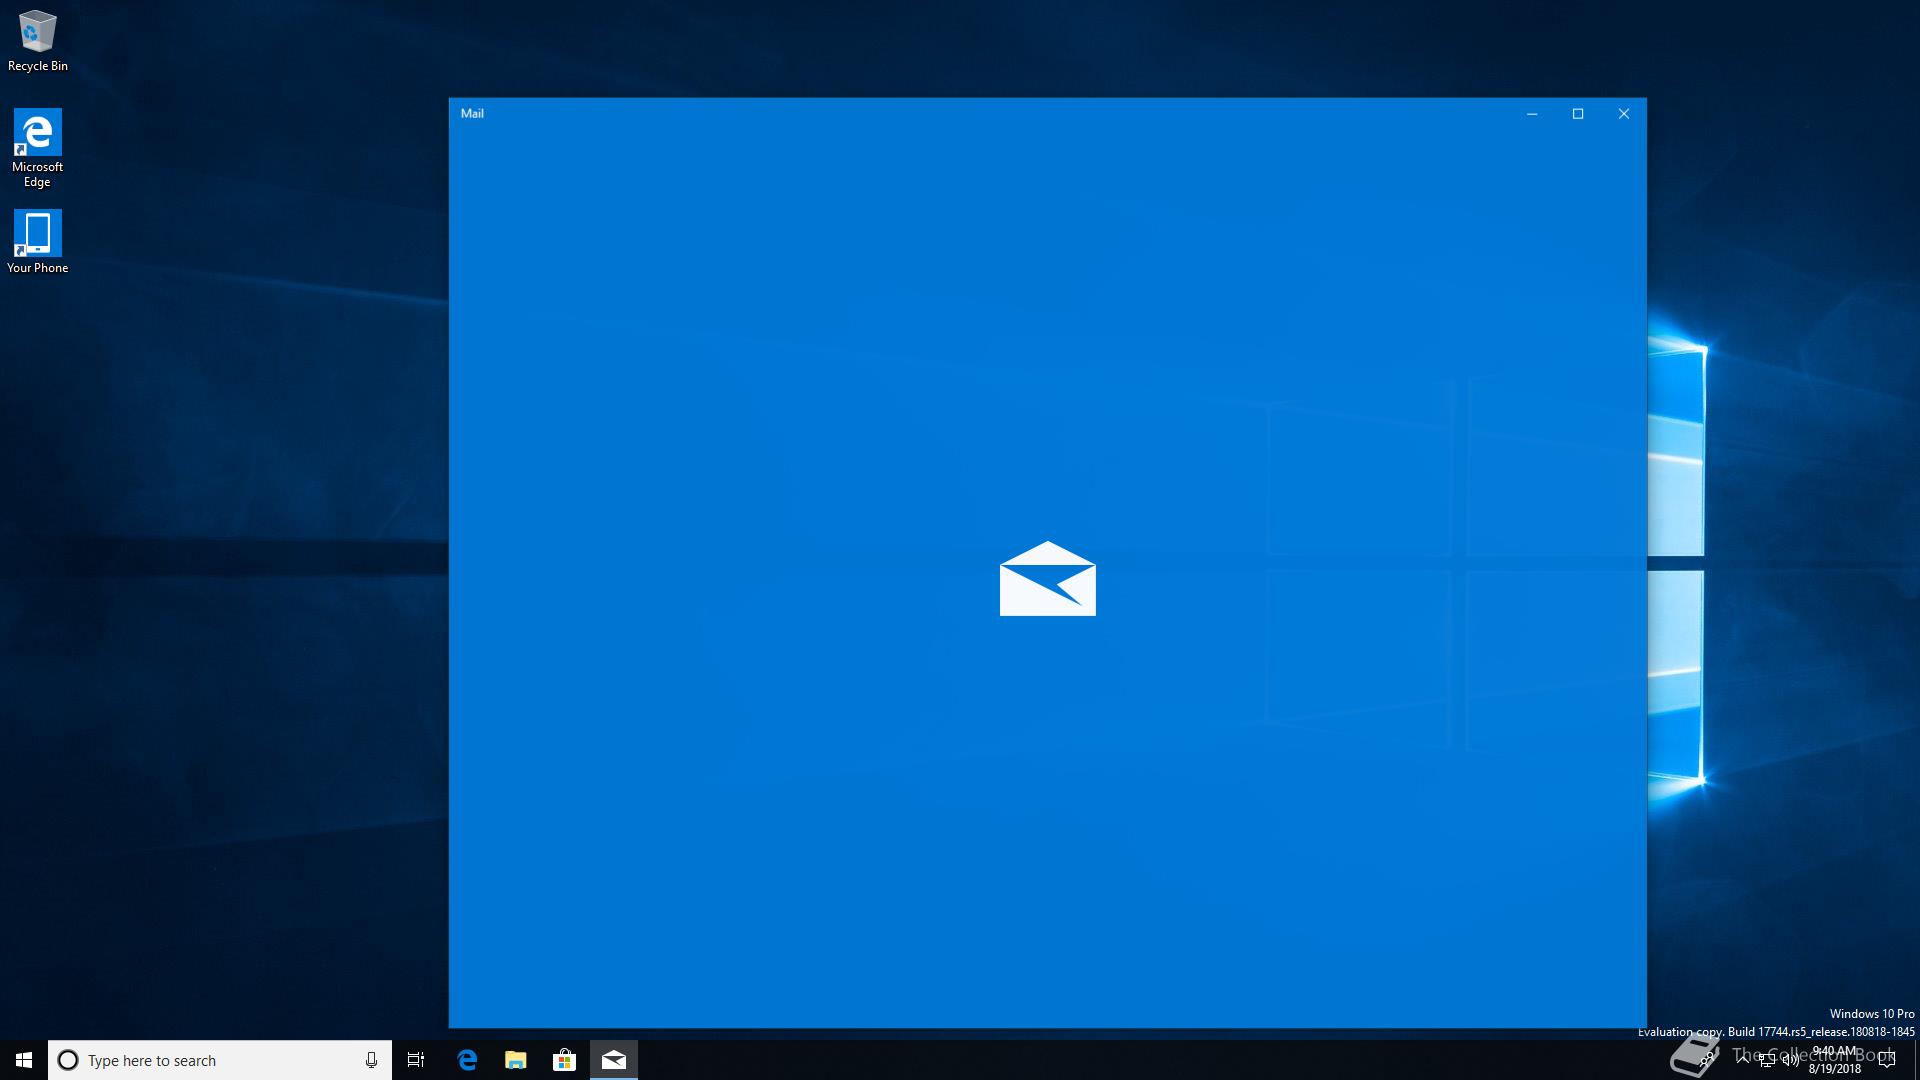This screenshot has width=1920, height=1080.
Task: Select the Your Phone desktop shortcut
Action: (37, 241)
